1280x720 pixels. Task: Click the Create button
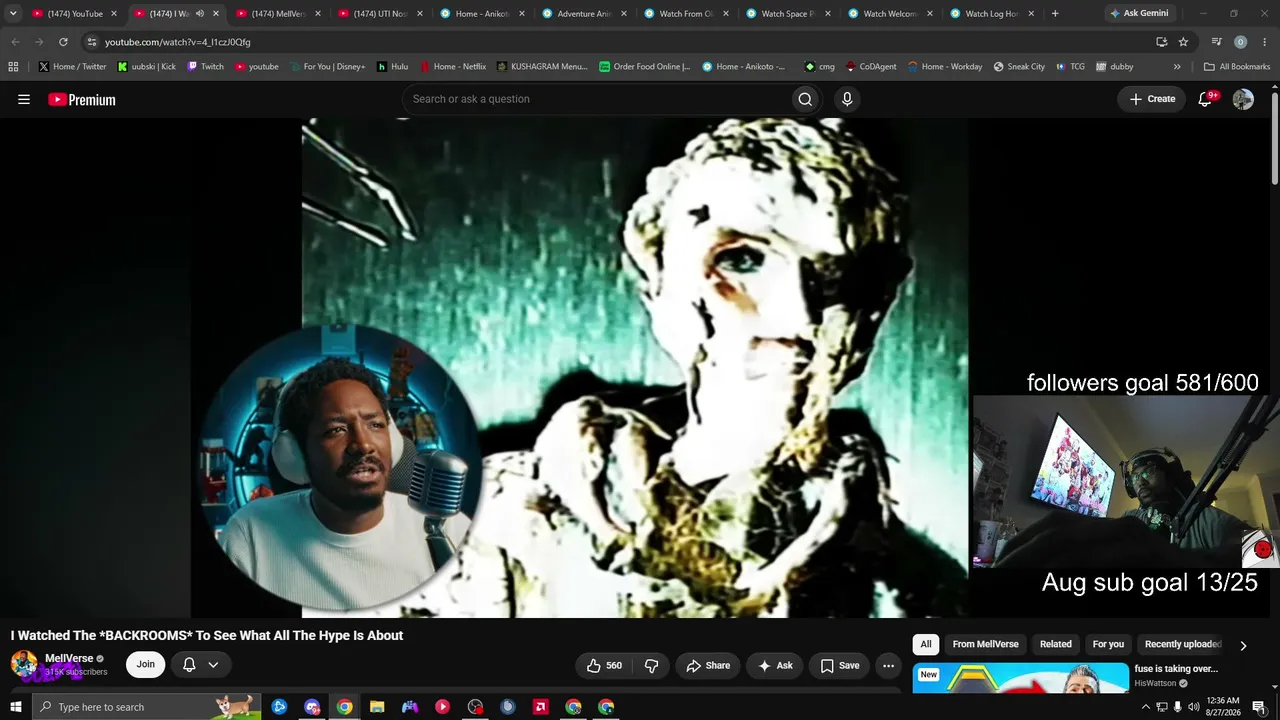point(1152,99)
